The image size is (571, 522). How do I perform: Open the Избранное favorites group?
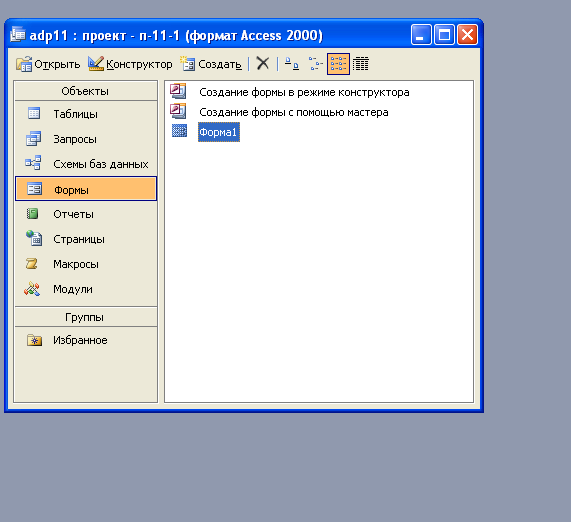point(86,340)
